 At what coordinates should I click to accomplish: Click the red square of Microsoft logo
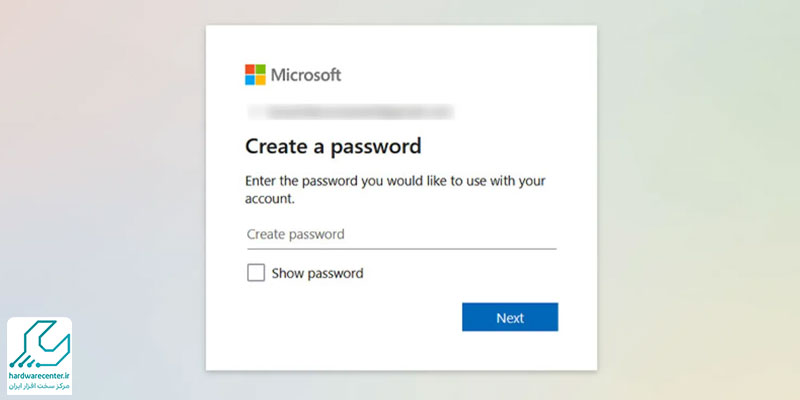(x=250, y=69)
